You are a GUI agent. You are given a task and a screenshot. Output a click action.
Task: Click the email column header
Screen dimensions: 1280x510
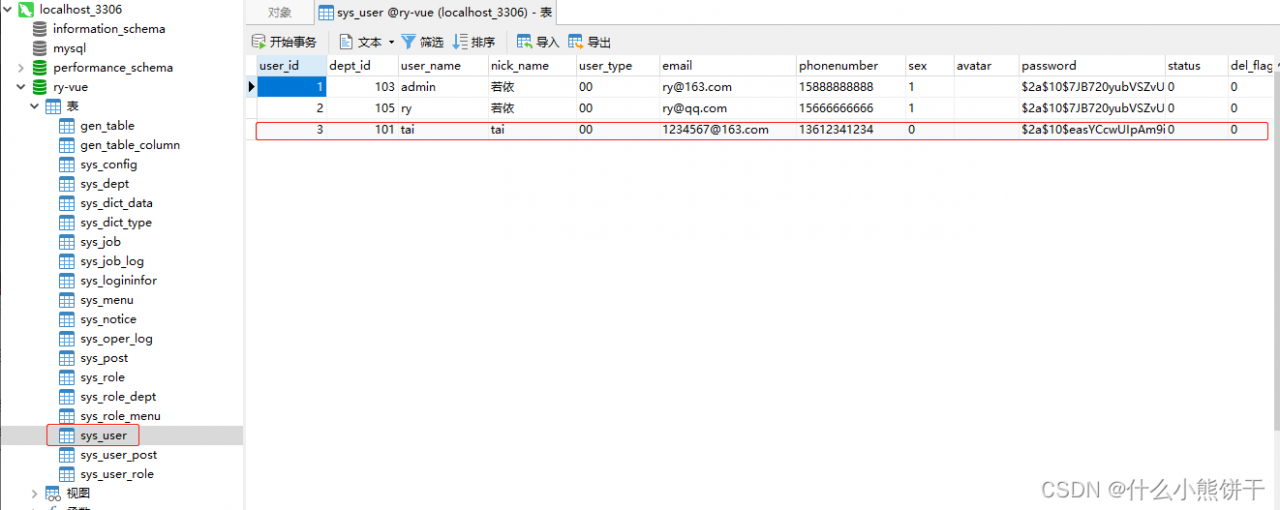point(727,66)
